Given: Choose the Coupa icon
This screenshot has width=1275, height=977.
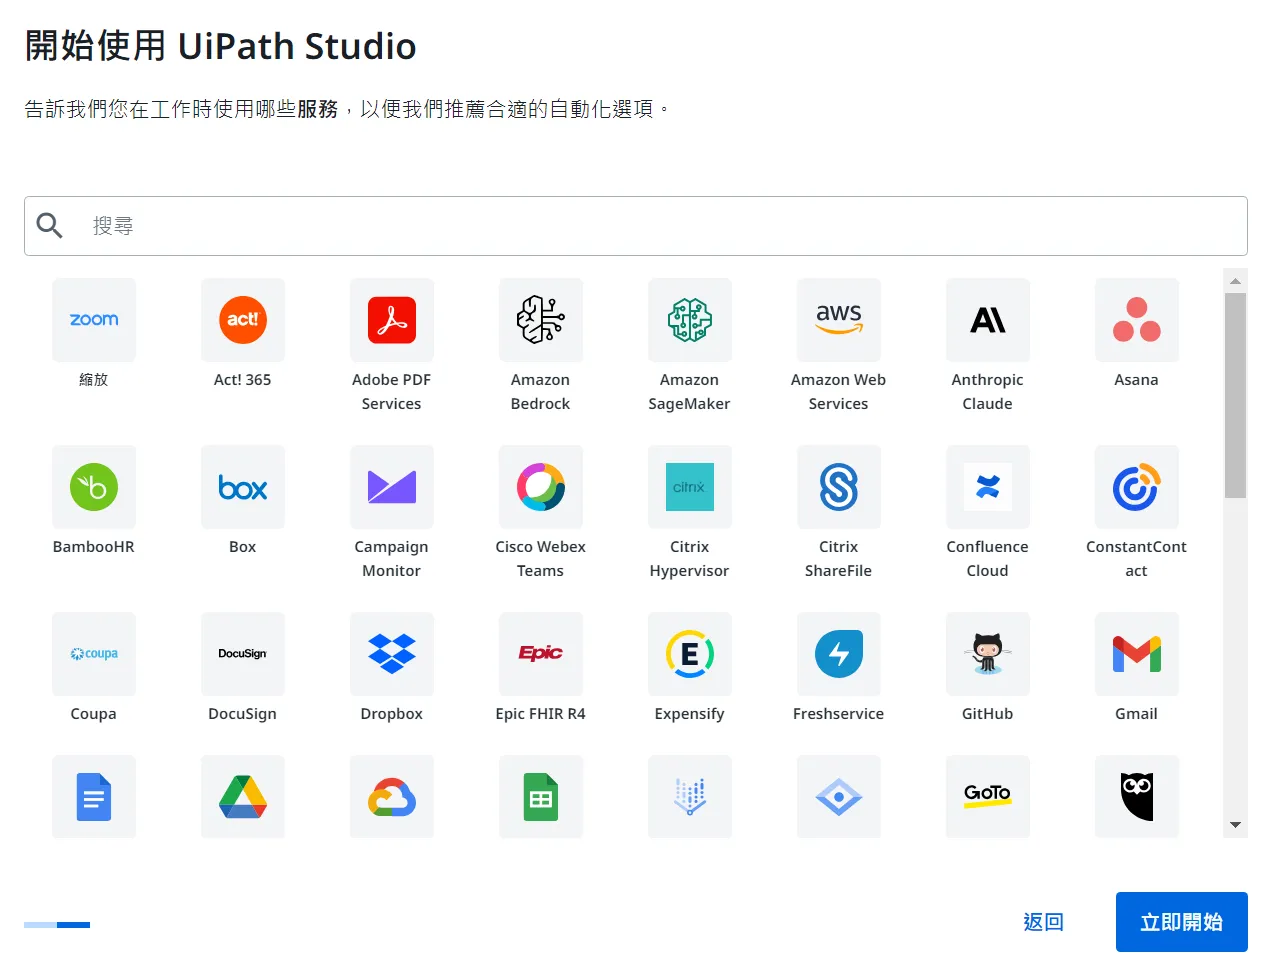Looking at the screenshot, I should 94,654.
